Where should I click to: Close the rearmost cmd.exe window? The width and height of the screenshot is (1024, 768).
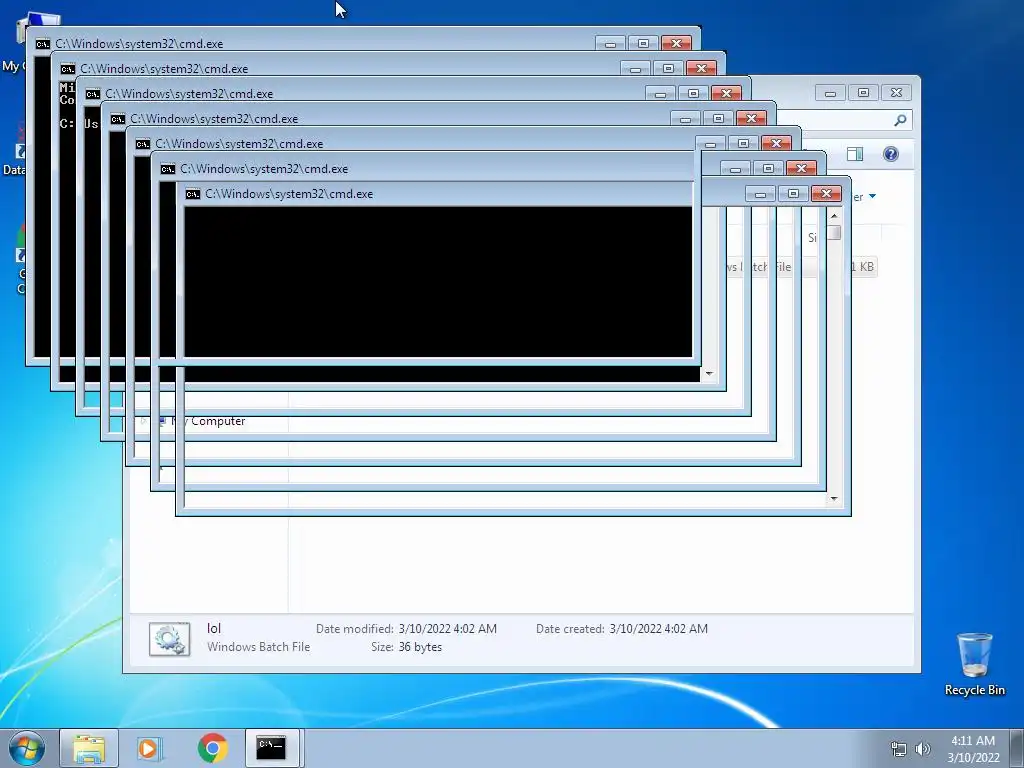click(676, 43)
